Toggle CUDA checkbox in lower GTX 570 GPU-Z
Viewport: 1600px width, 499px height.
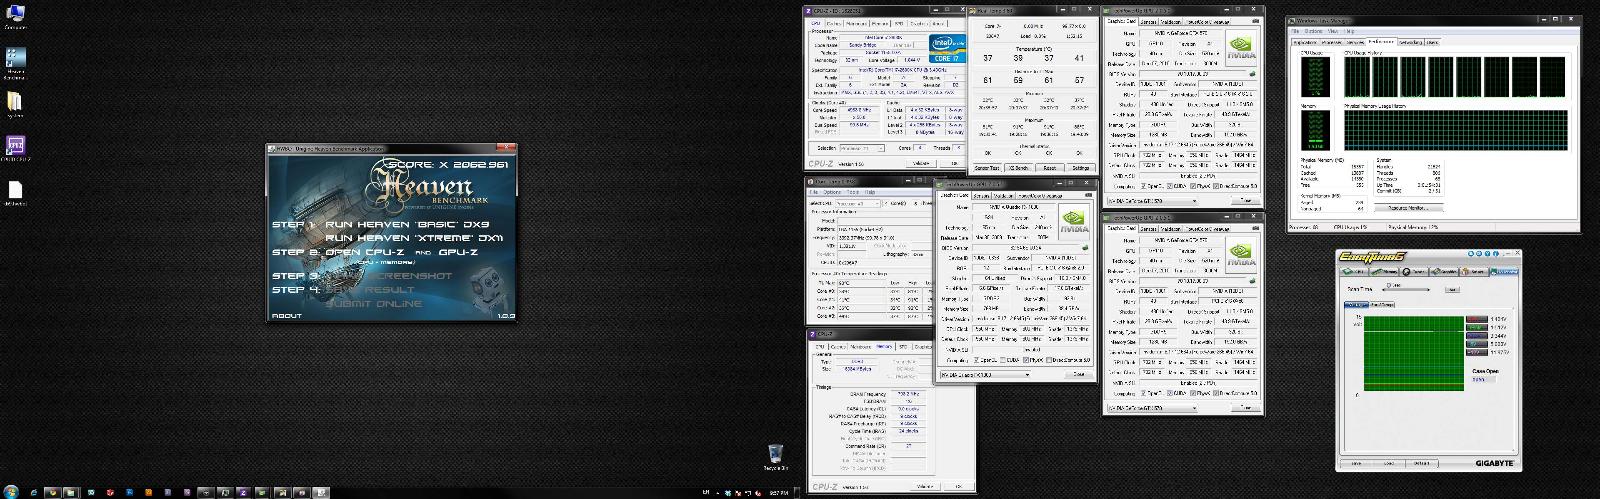pos(1170,393)
